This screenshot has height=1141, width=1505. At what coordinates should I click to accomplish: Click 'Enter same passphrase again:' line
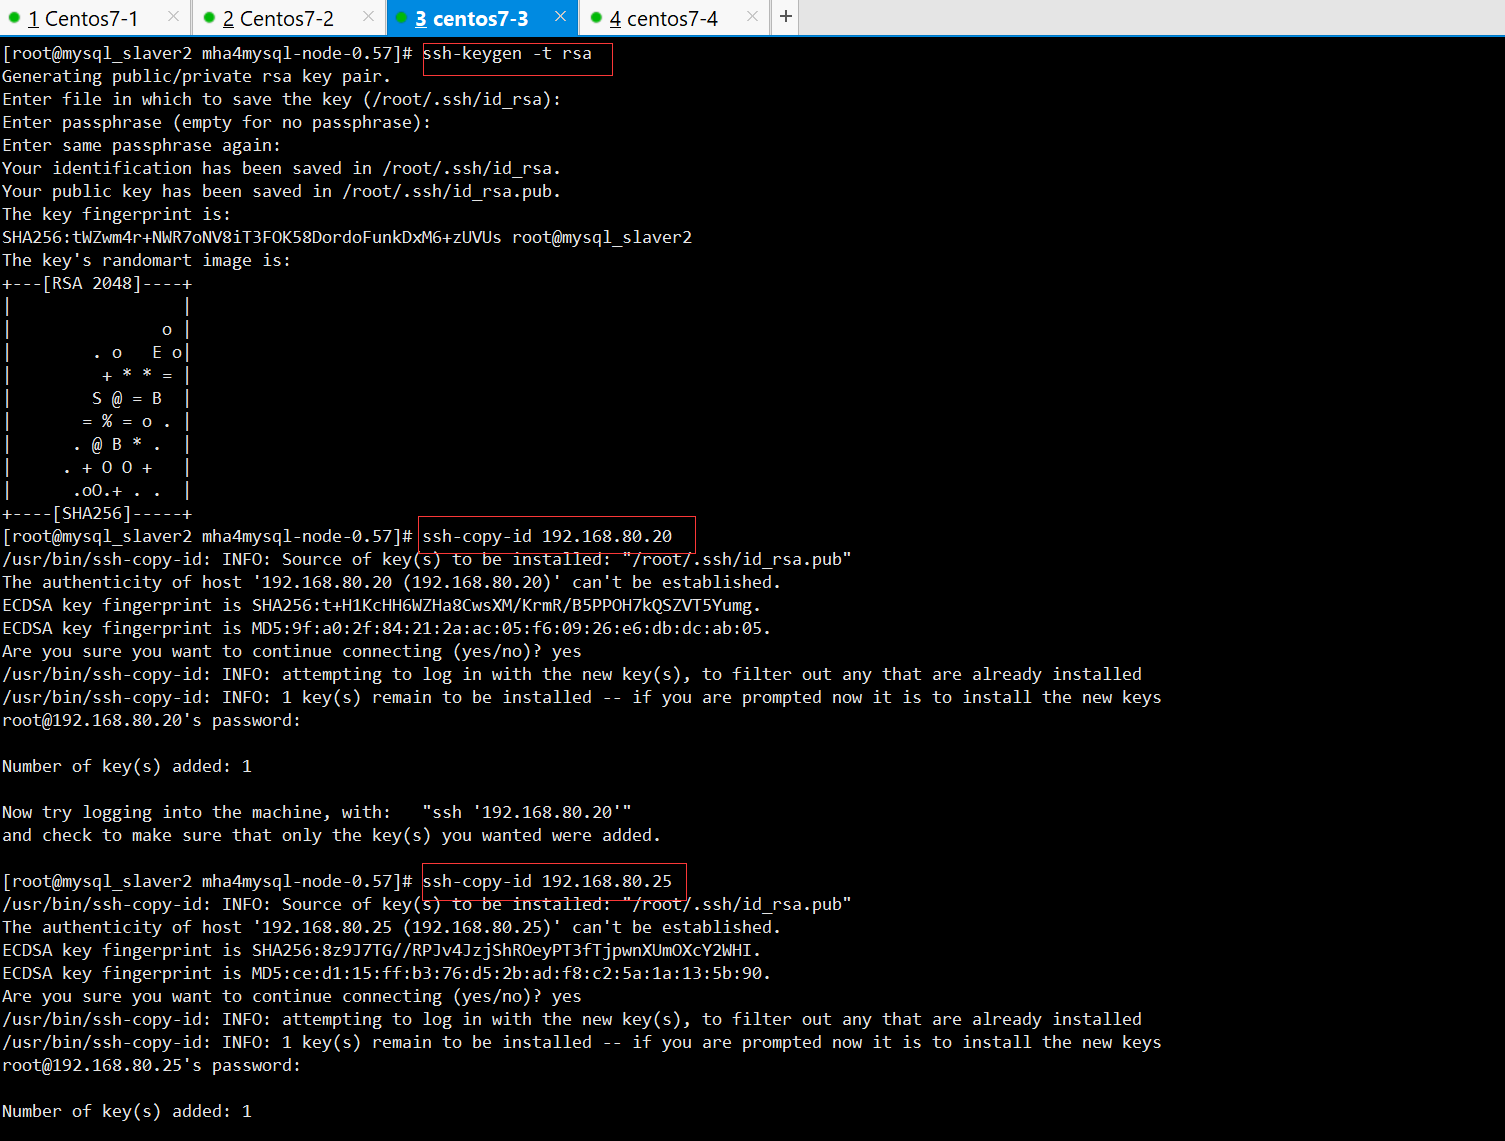point(141,146)
